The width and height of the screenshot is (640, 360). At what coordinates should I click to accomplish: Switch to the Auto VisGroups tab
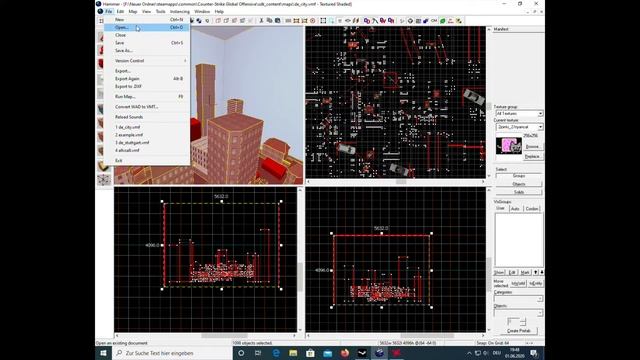point(515,209)
